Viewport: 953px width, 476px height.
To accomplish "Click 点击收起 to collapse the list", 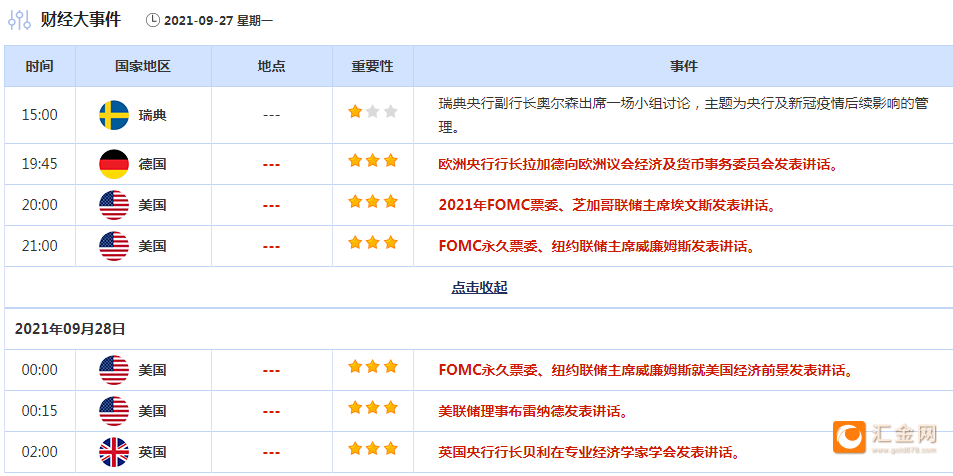I will coord(479,288).
